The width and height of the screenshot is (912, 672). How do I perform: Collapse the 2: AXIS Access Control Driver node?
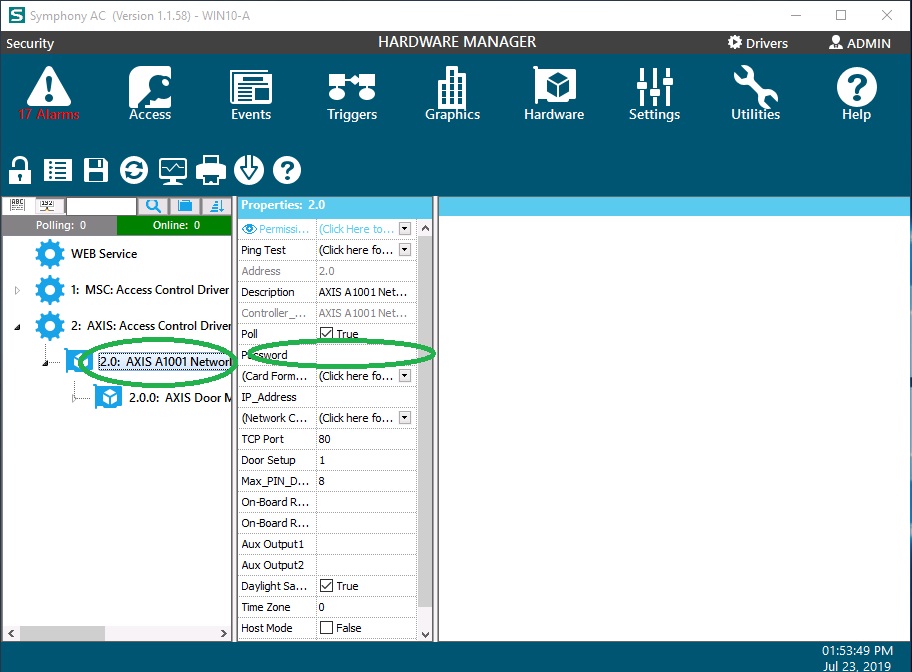[17, 327]
